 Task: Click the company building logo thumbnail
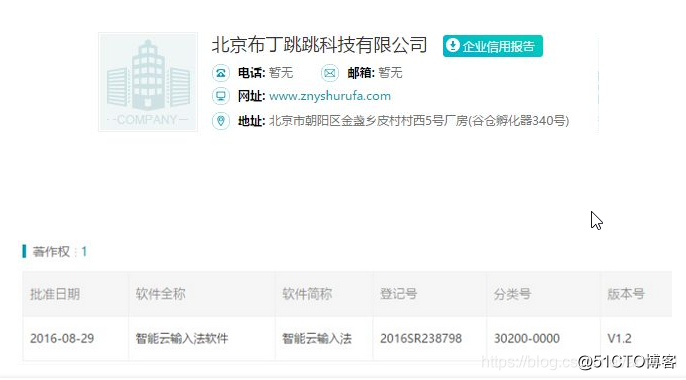click(x=148, y=82)
